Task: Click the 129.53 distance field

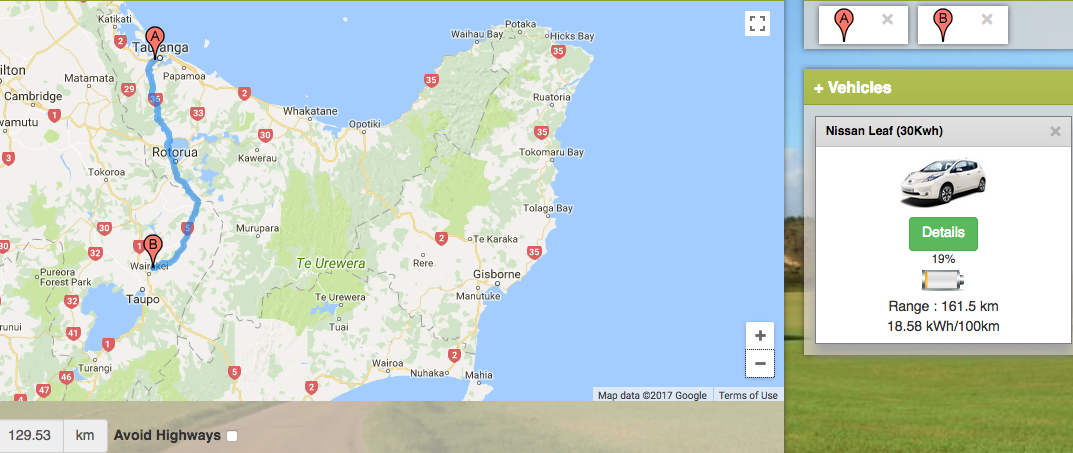Action: 31,436
